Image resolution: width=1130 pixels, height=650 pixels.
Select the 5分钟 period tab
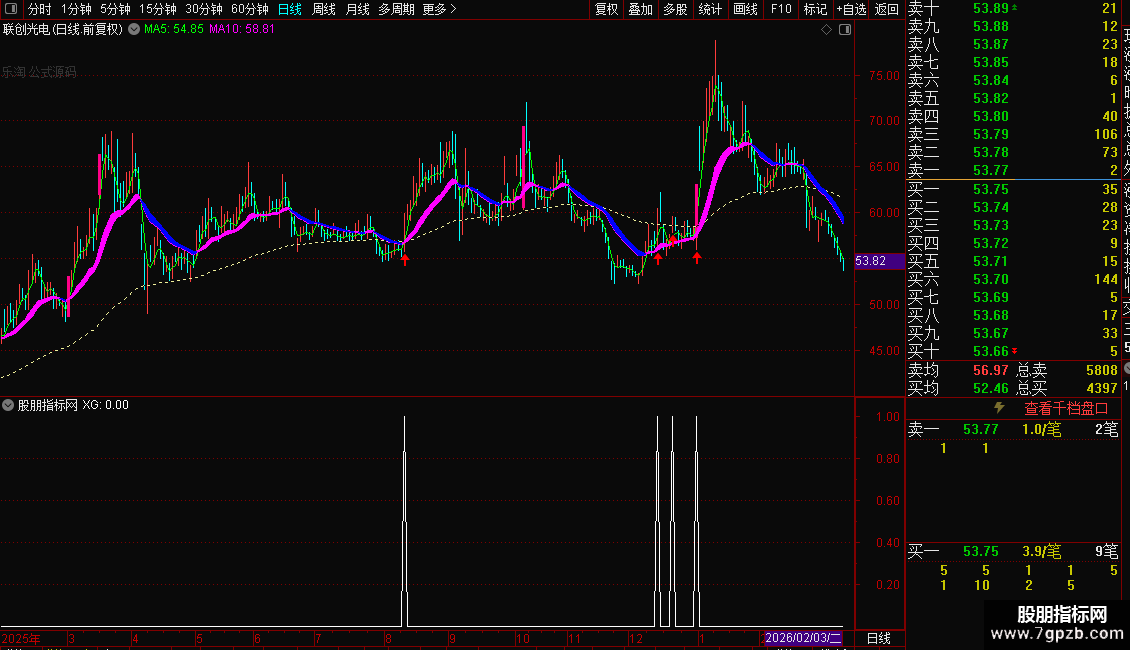(115, 9)
